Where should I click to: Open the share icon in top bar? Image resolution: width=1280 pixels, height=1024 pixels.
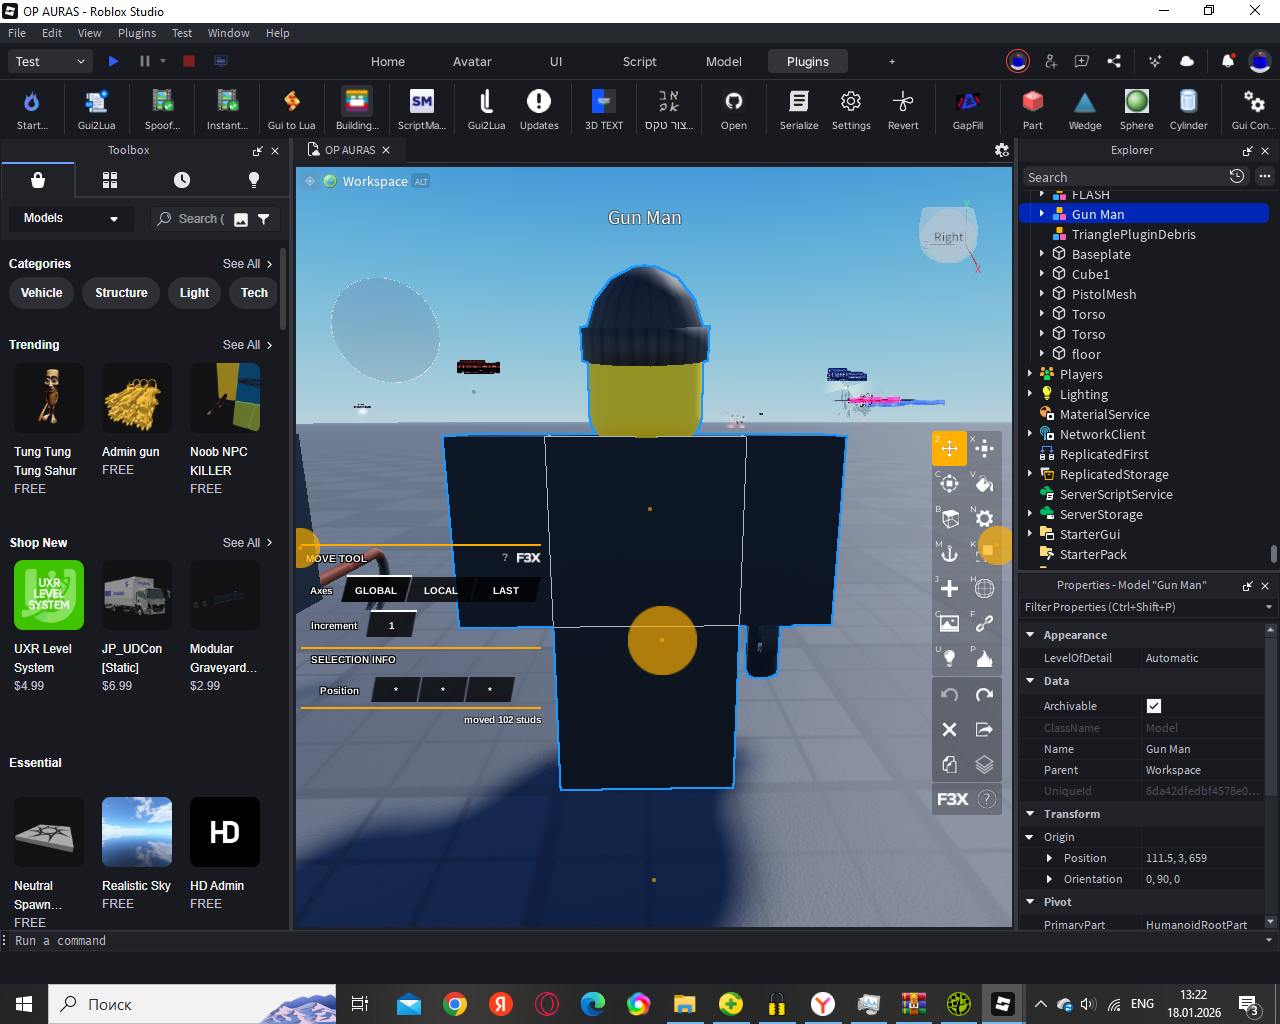(x=1114, y=61)
